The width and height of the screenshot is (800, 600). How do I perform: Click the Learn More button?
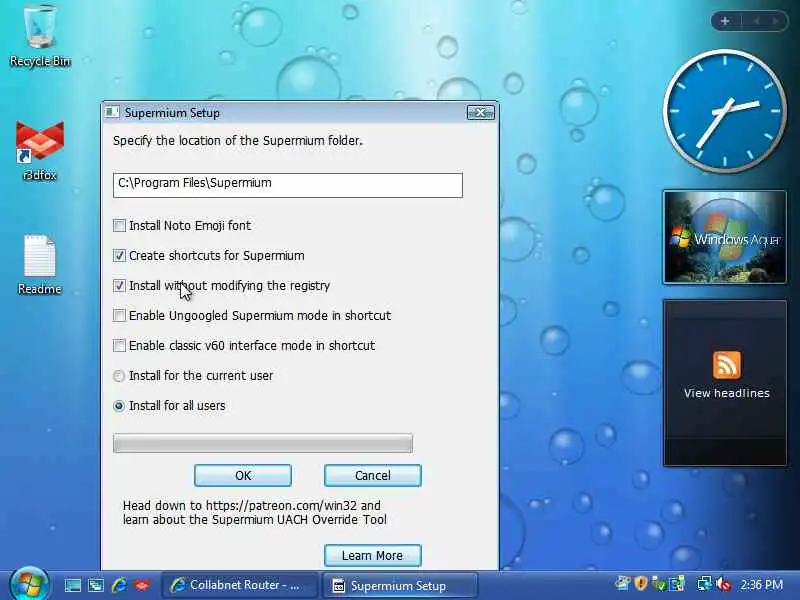coord(372,555)
